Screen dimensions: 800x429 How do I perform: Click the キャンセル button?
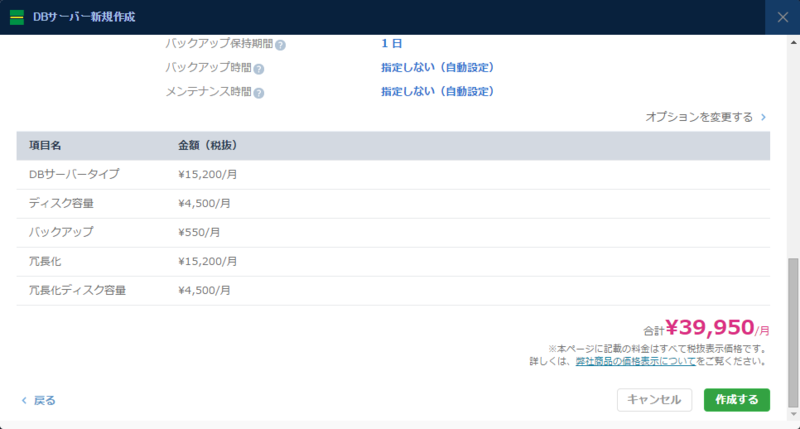[x=654, y=400]
